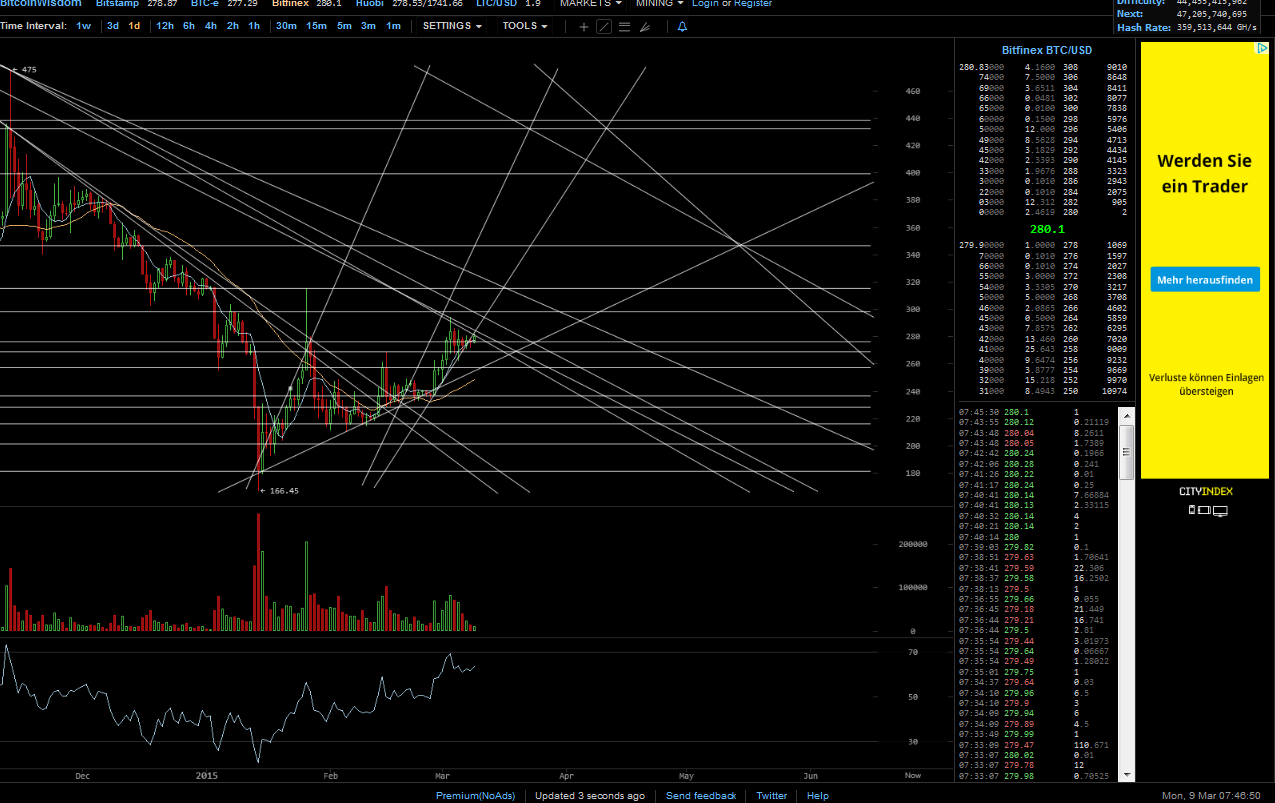Select the crosshair cursor tool

tap(584, 26)
